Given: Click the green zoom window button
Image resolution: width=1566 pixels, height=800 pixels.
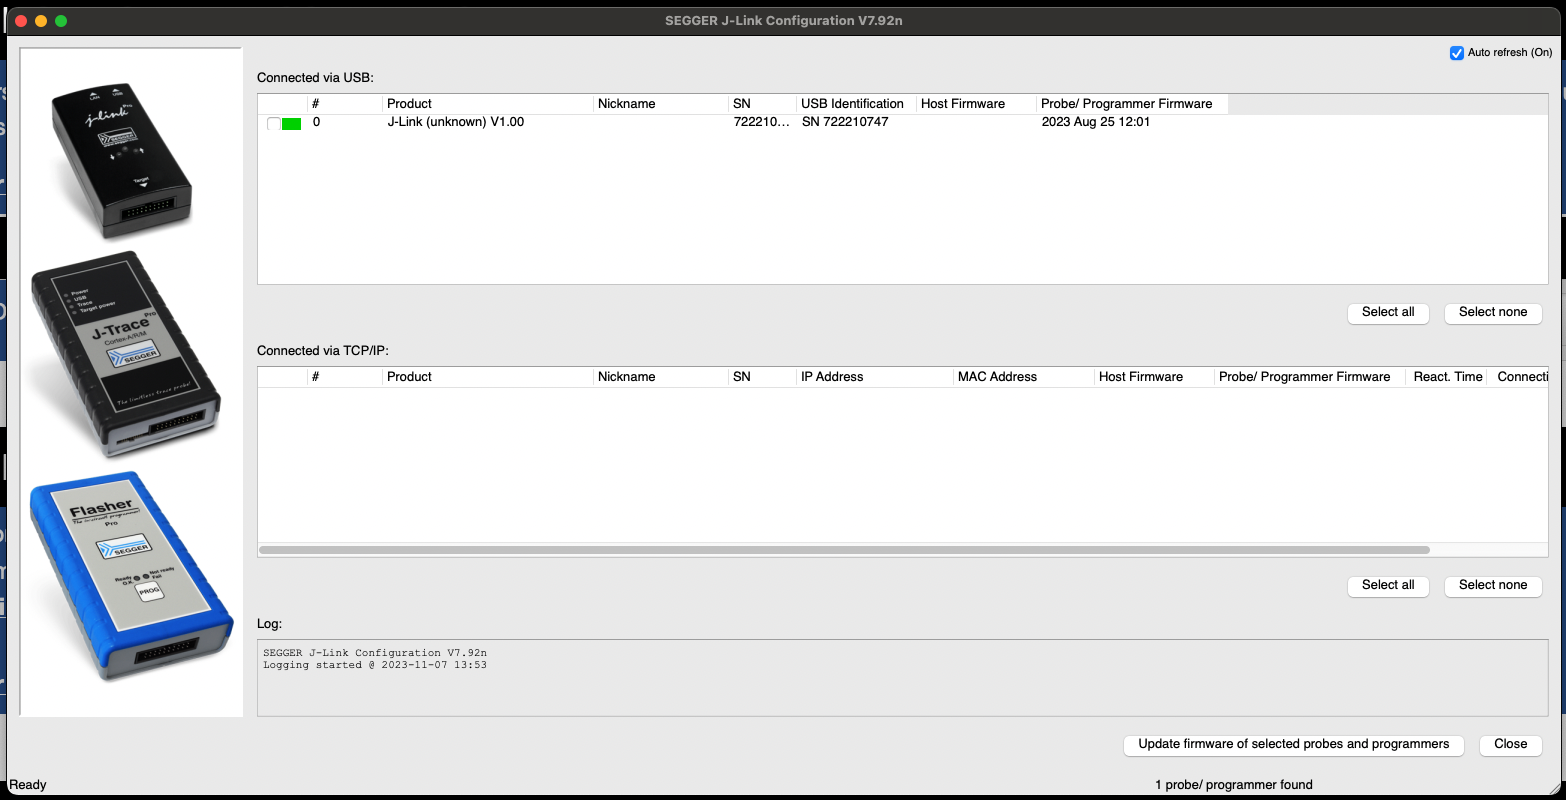Looking at the screenshot, I should pyautogui.click(x=61, y=20).
